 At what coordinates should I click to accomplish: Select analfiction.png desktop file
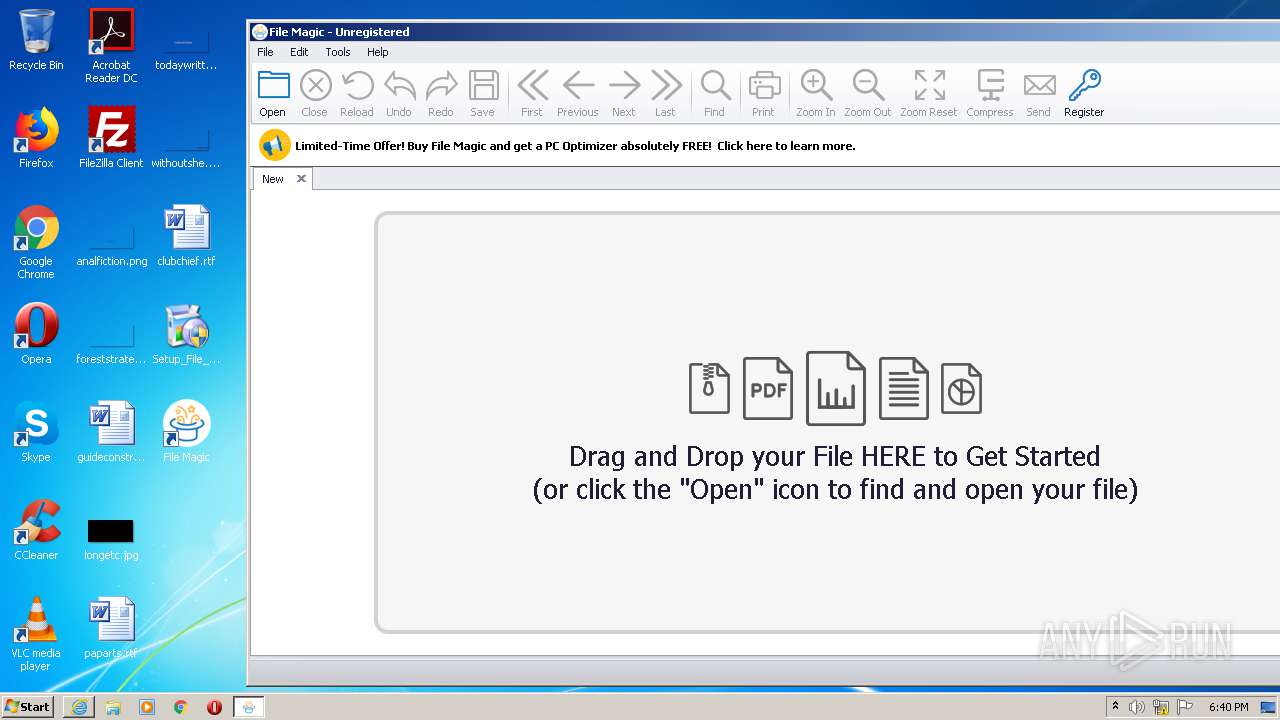pyautogui.click(x=111, y=244)
